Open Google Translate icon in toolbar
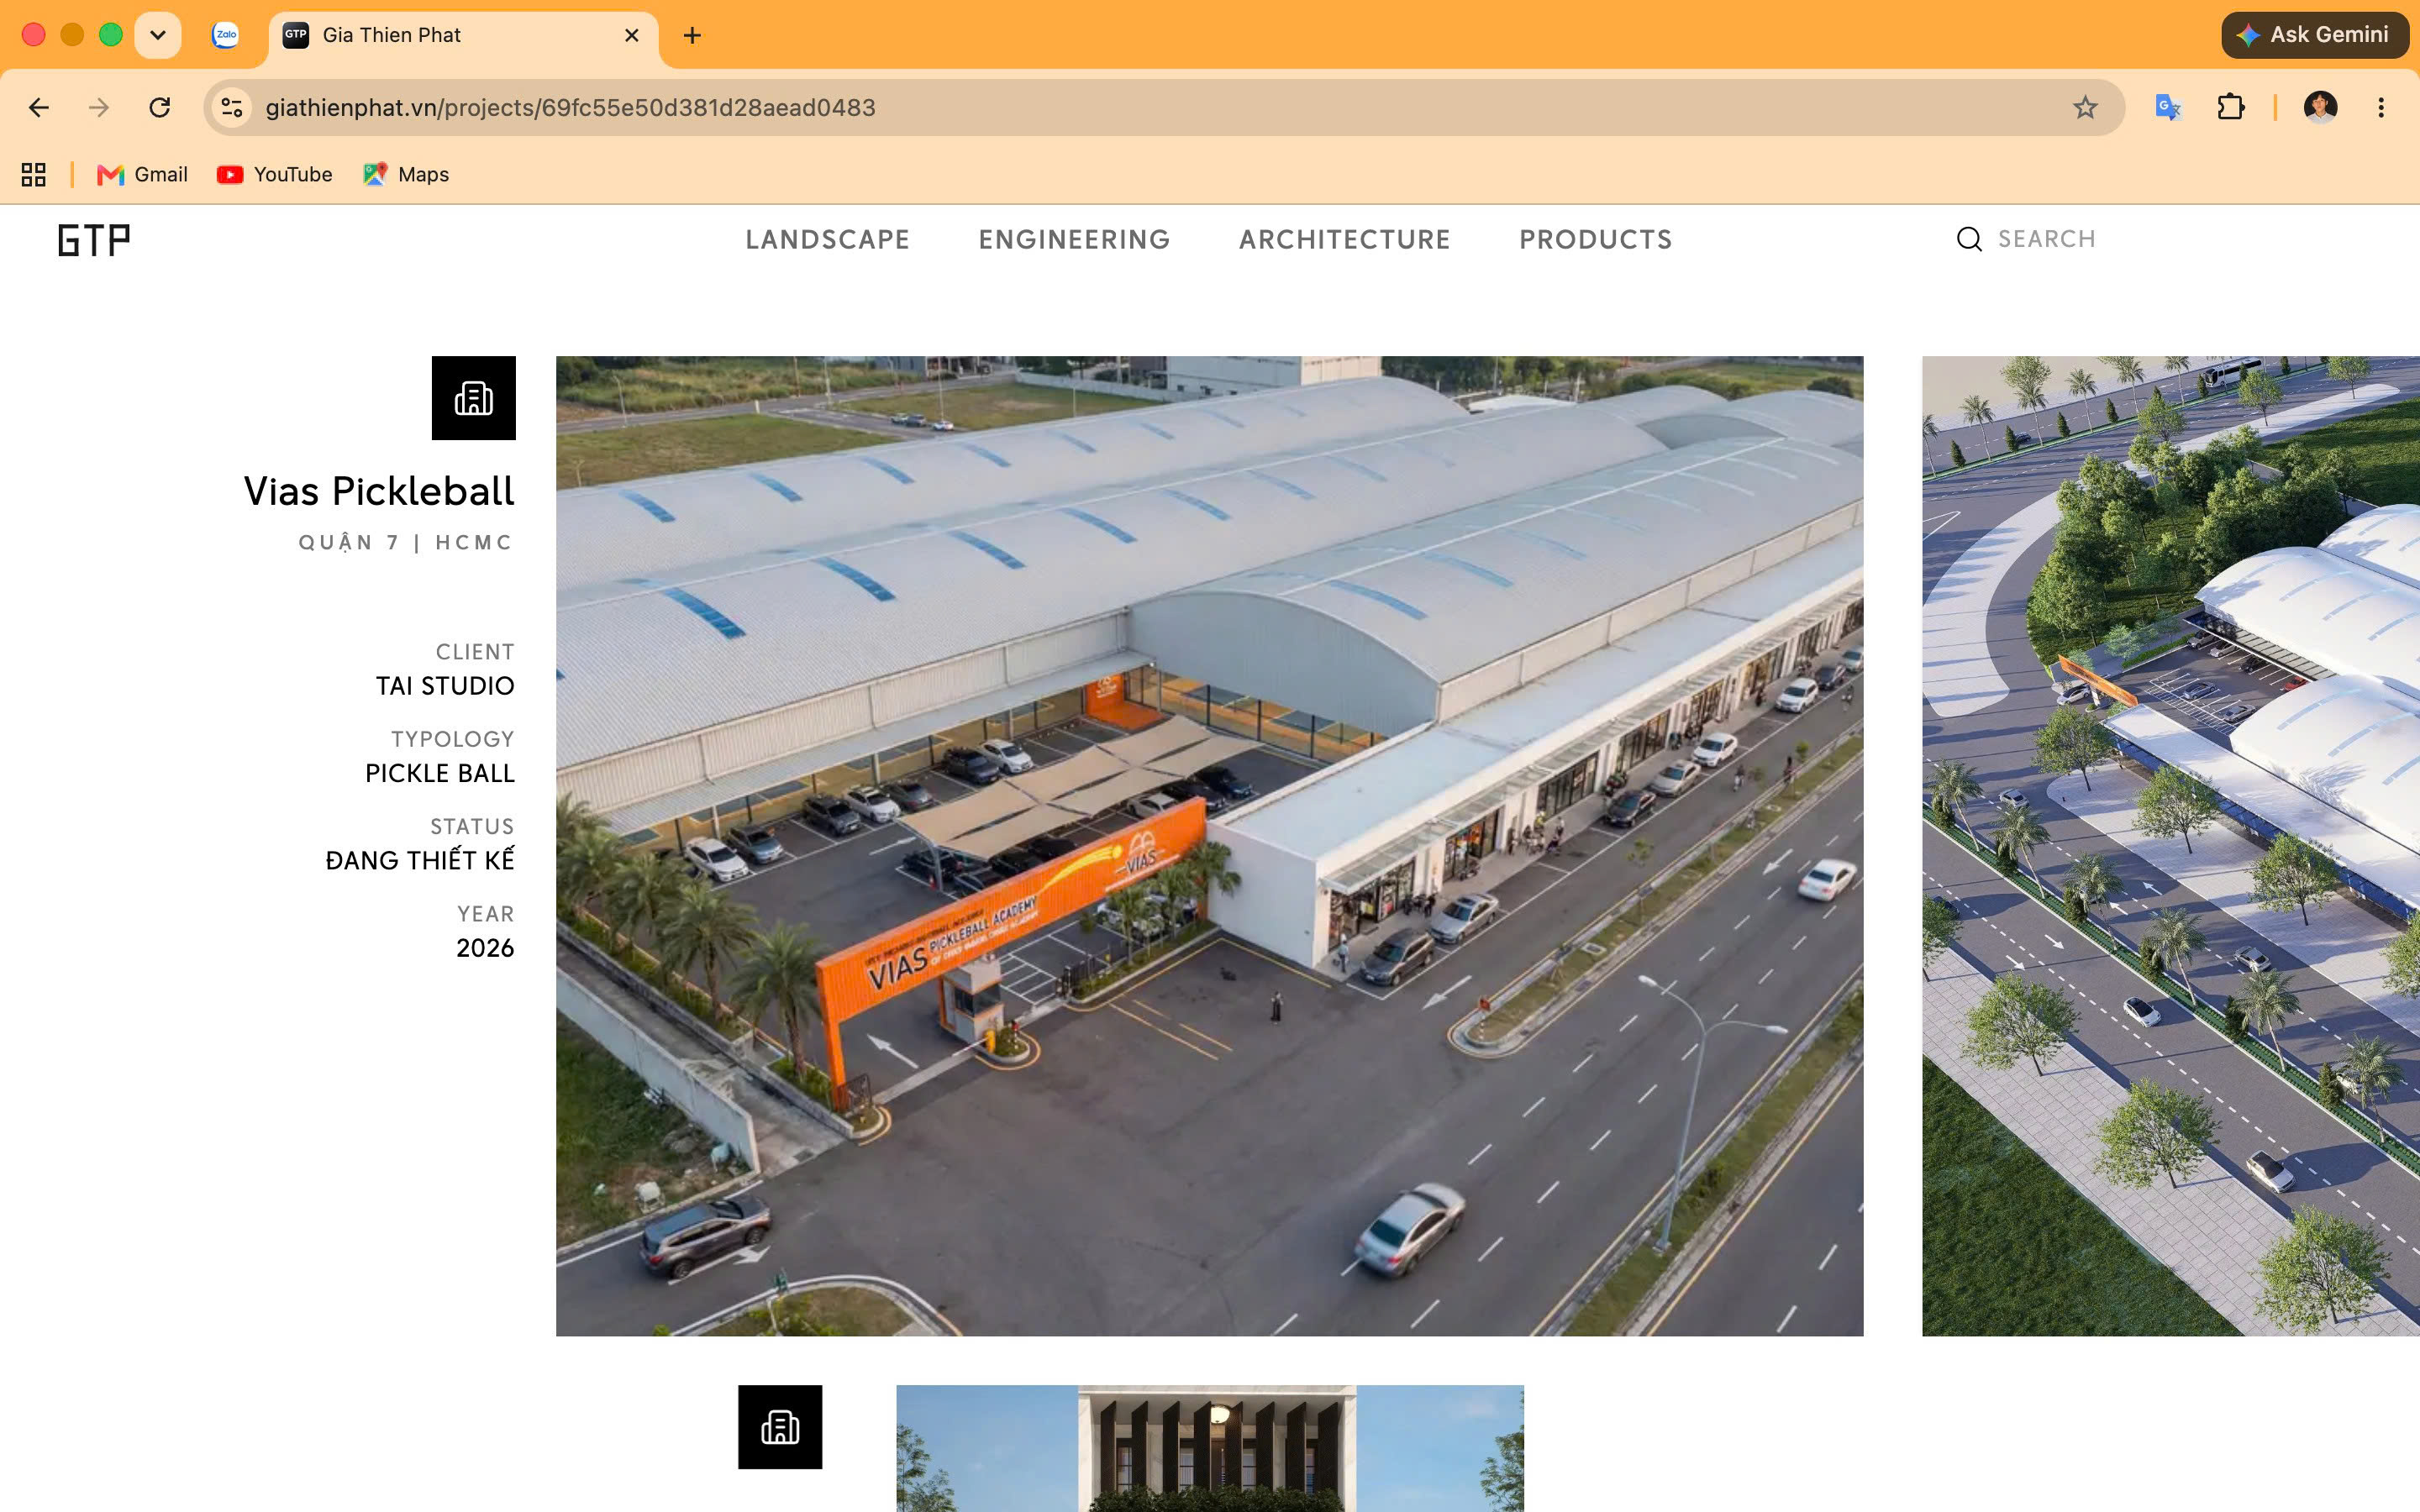This screenshot has width=2420, height=1512. coord(2168,107)
